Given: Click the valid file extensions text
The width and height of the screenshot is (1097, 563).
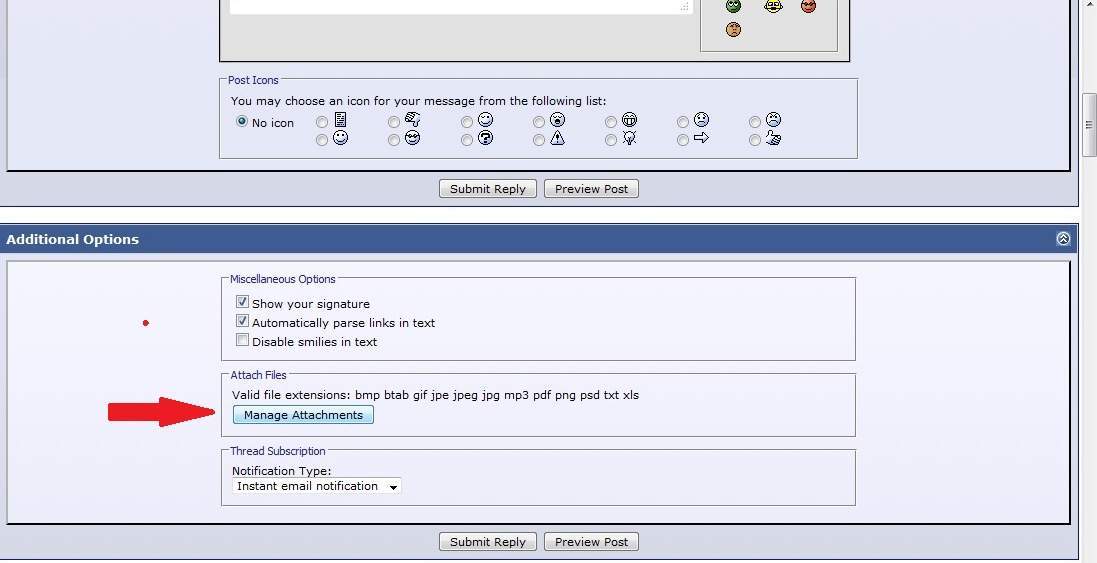Looking at the screenshot, I should tap(435, 395).
